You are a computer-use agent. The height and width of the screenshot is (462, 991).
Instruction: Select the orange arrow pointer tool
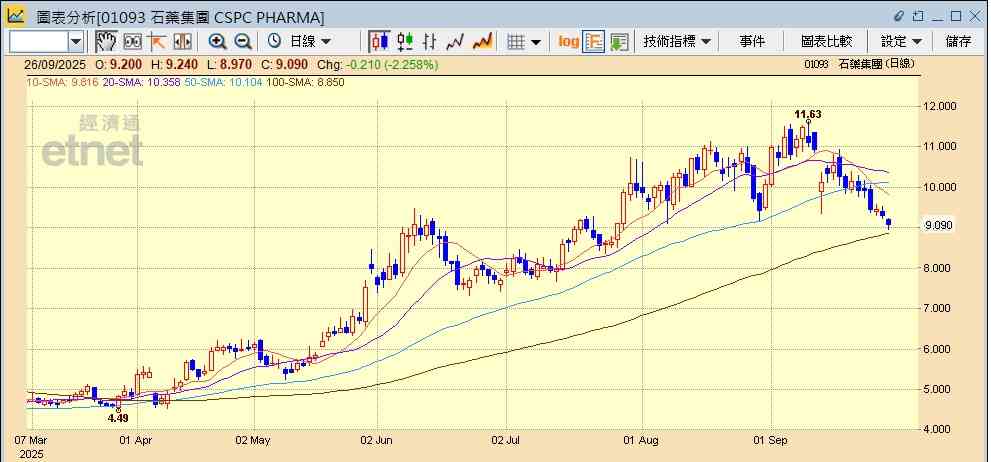coord(157,42)
